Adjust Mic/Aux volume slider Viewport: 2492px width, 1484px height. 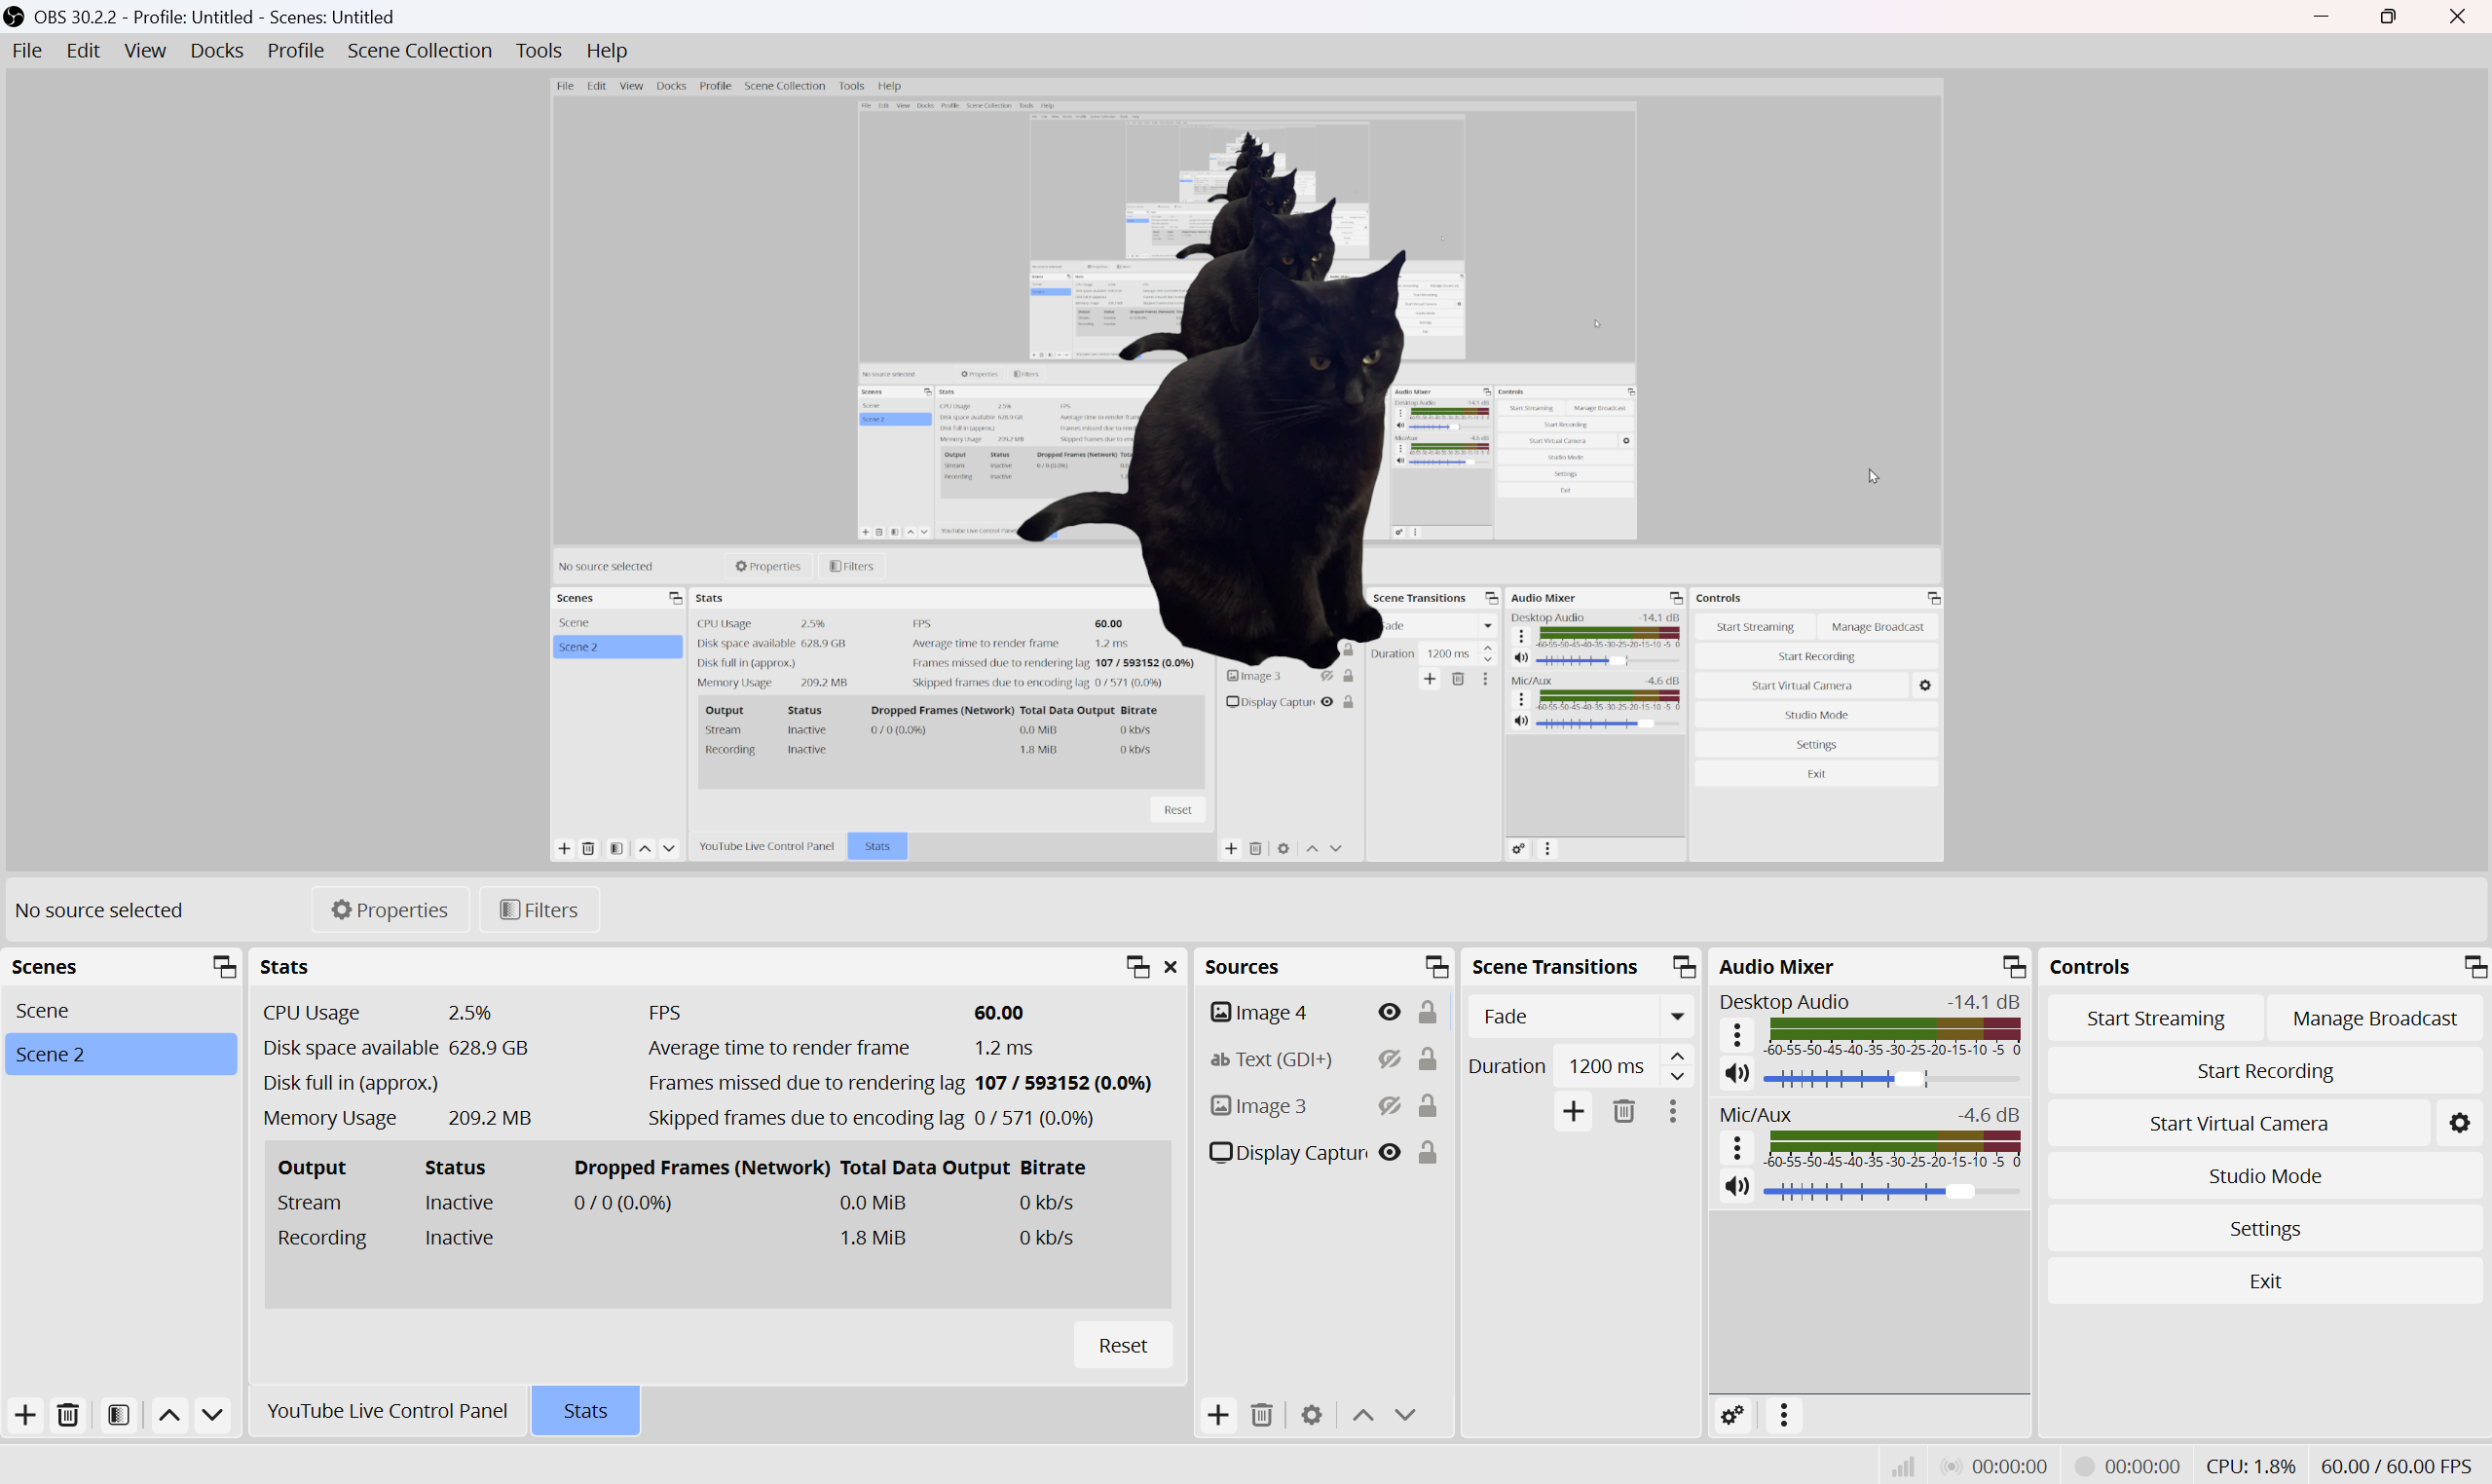pyautogui.click(x=1891, y=1191)
